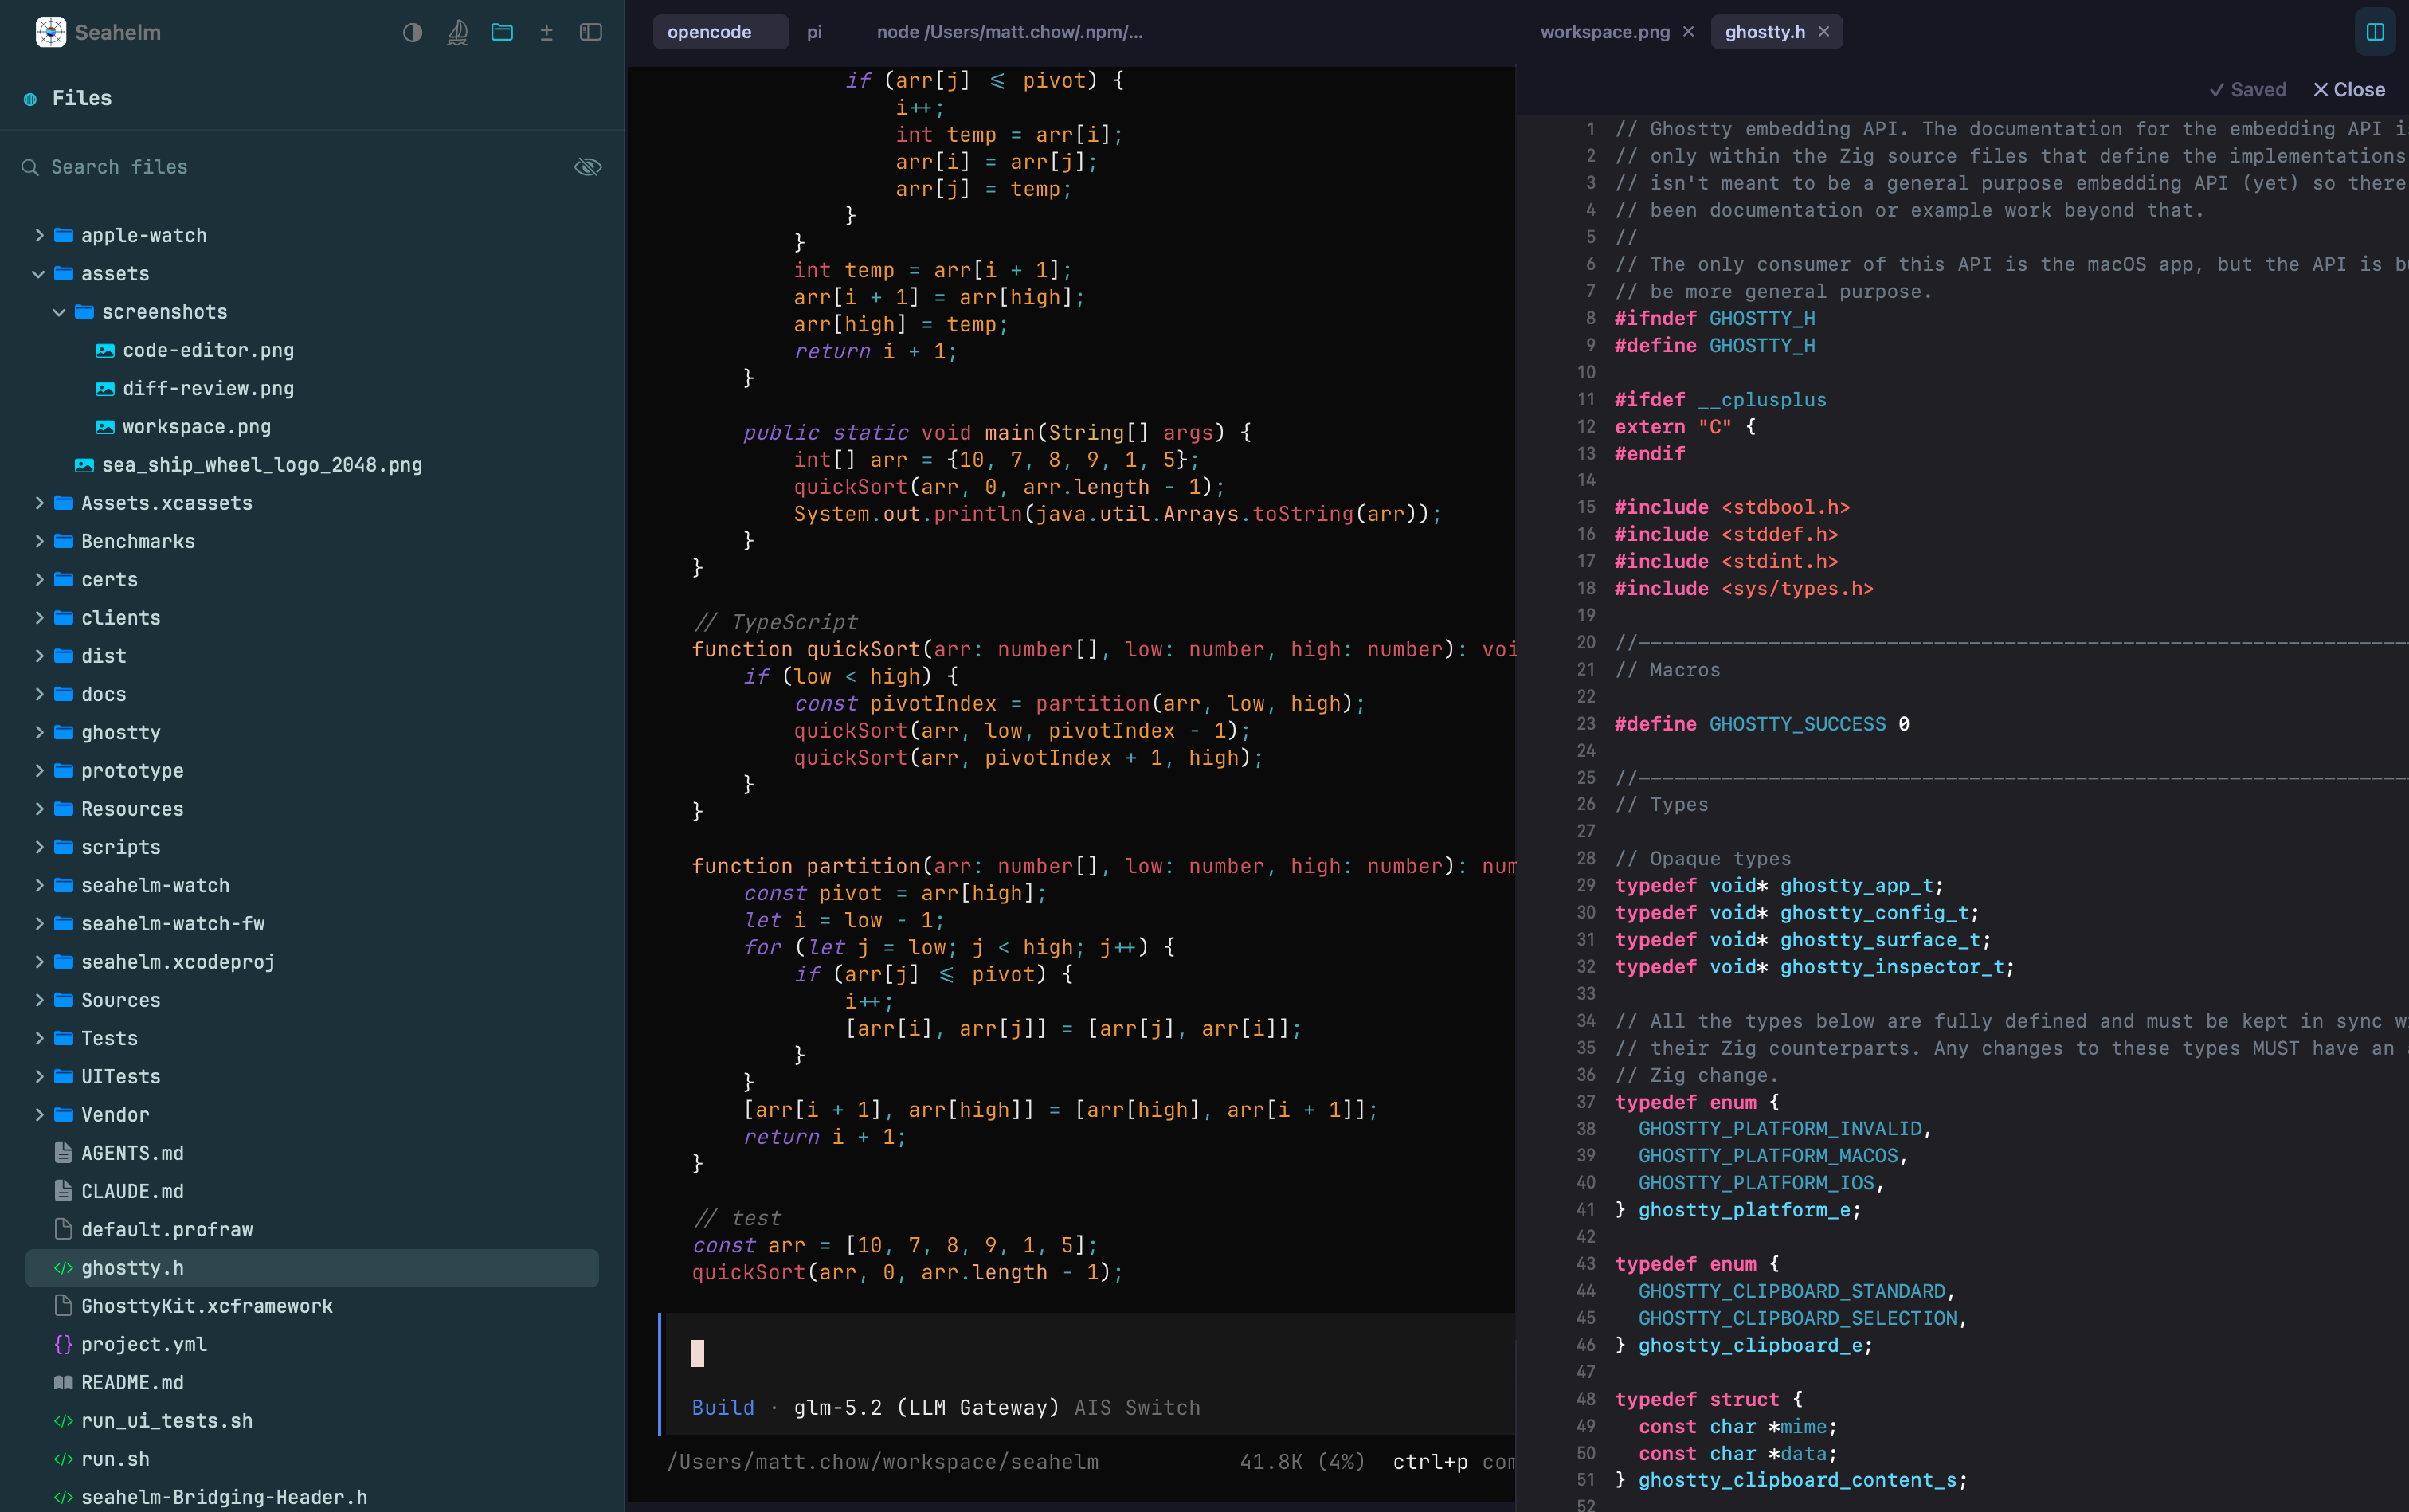Click the scripts folder icon

(64, 847)
